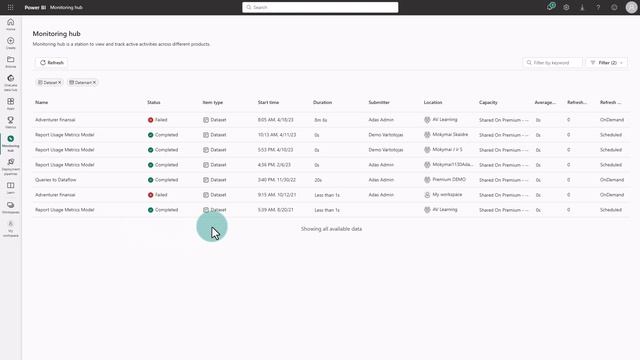Open OneLake data hub in sidebar
The height and width of the screenshot is (360, 640).
point(11,82)
